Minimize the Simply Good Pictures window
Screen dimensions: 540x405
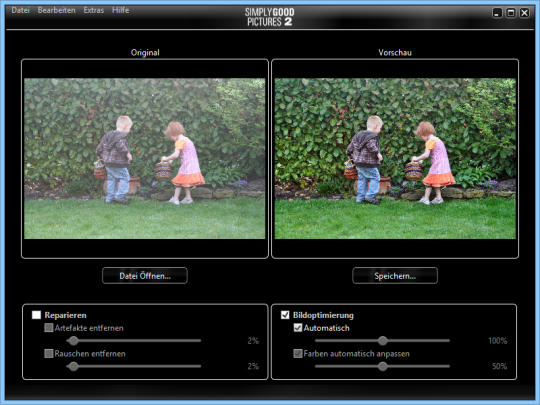(497, 13)
